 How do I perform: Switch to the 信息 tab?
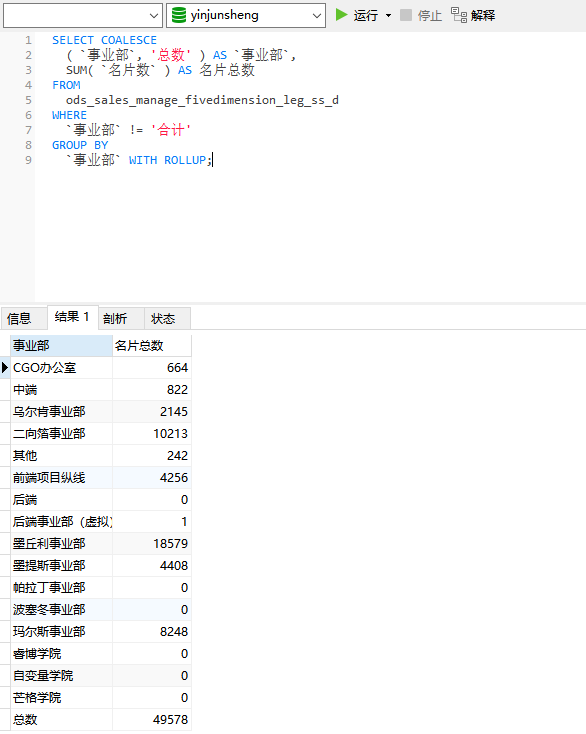pyautogui.click(x=20, y=318)
